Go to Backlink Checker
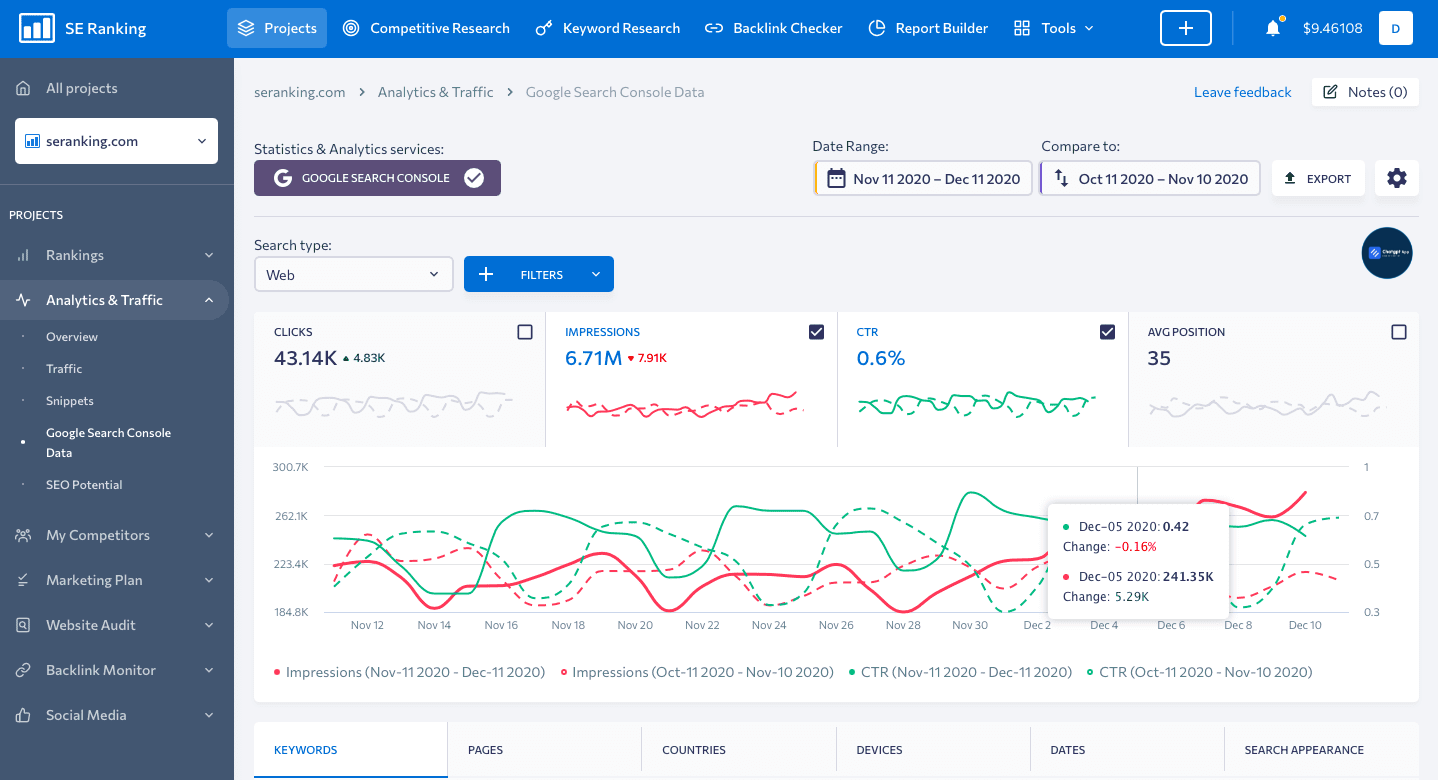Viewport: 1438px width, 780px height. 774,28
